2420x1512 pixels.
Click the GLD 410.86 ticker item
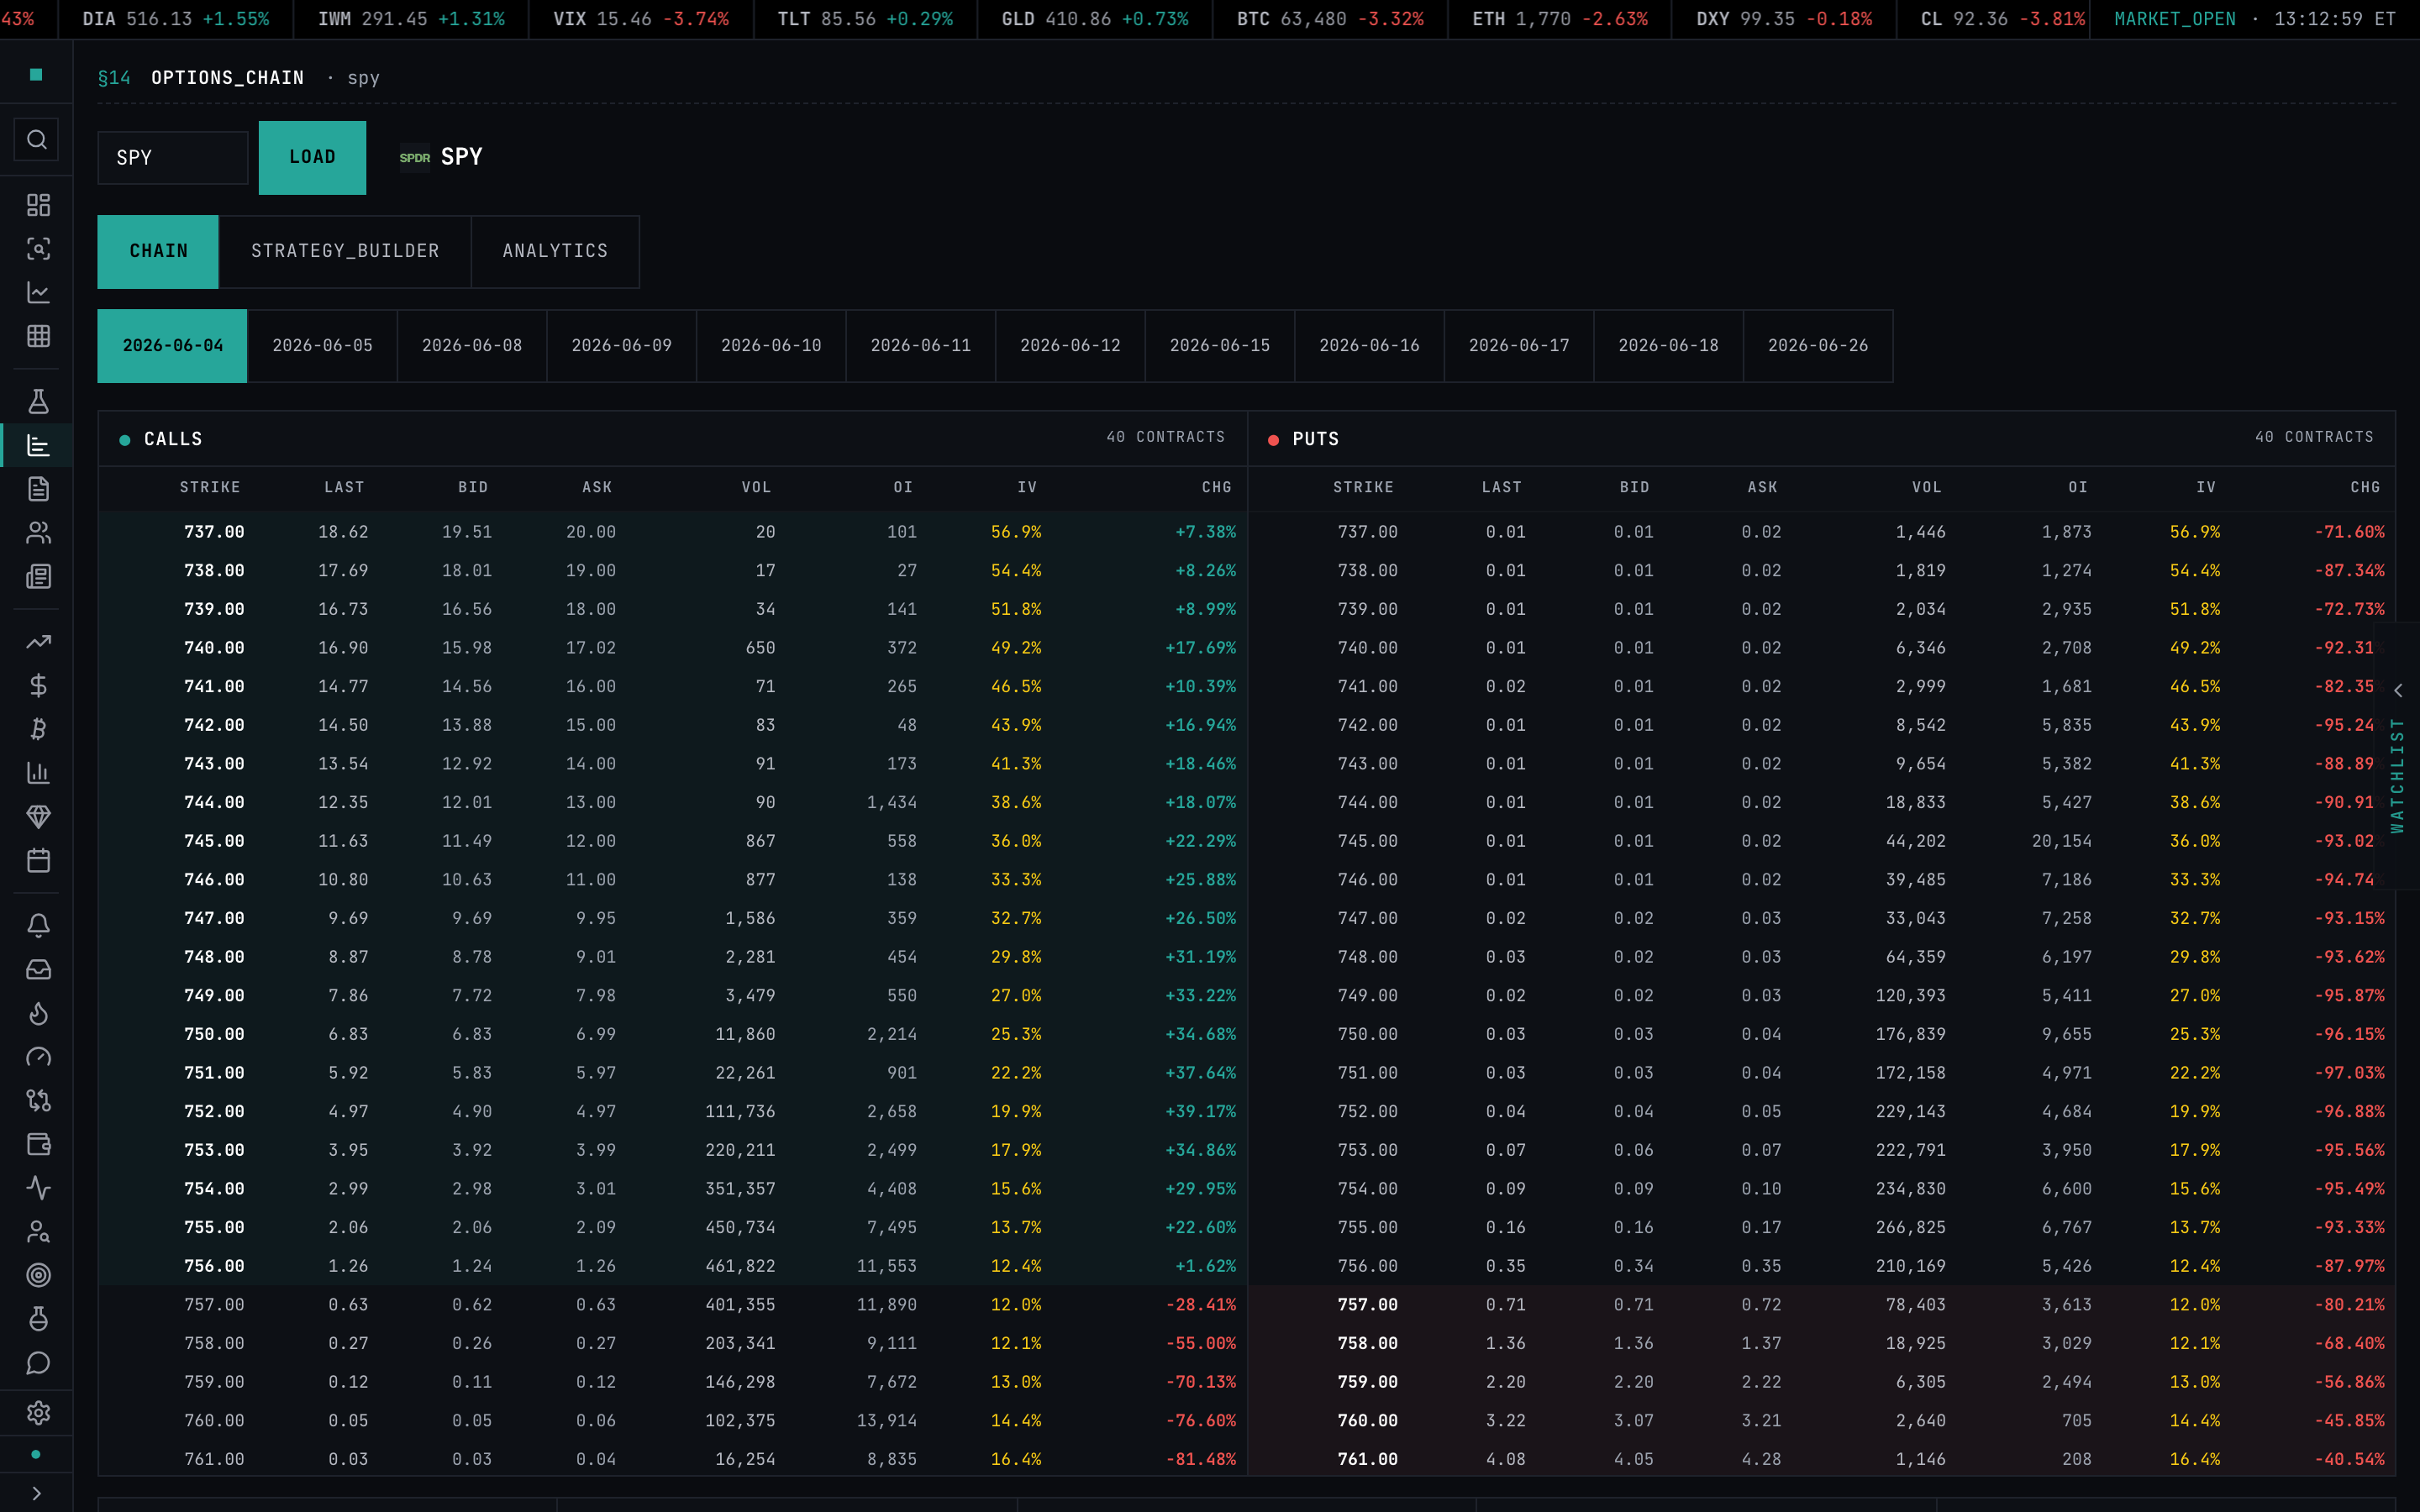[1095, 19]
